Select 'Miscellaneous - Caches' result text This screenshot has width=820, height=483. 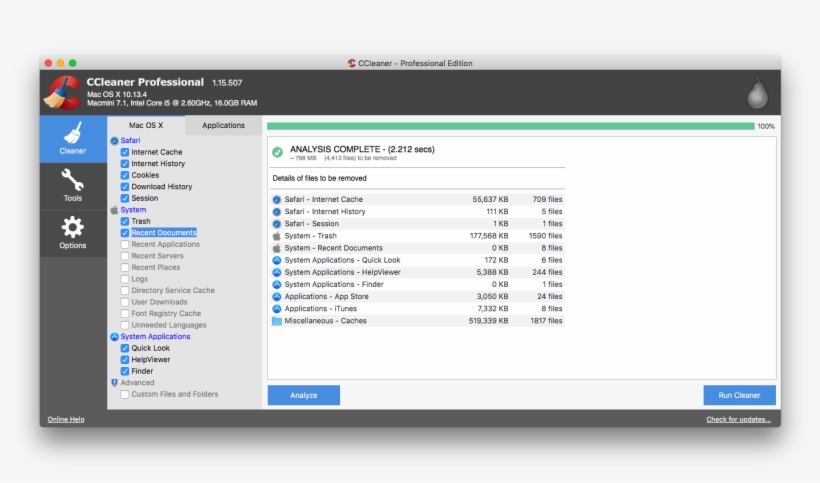325,321
